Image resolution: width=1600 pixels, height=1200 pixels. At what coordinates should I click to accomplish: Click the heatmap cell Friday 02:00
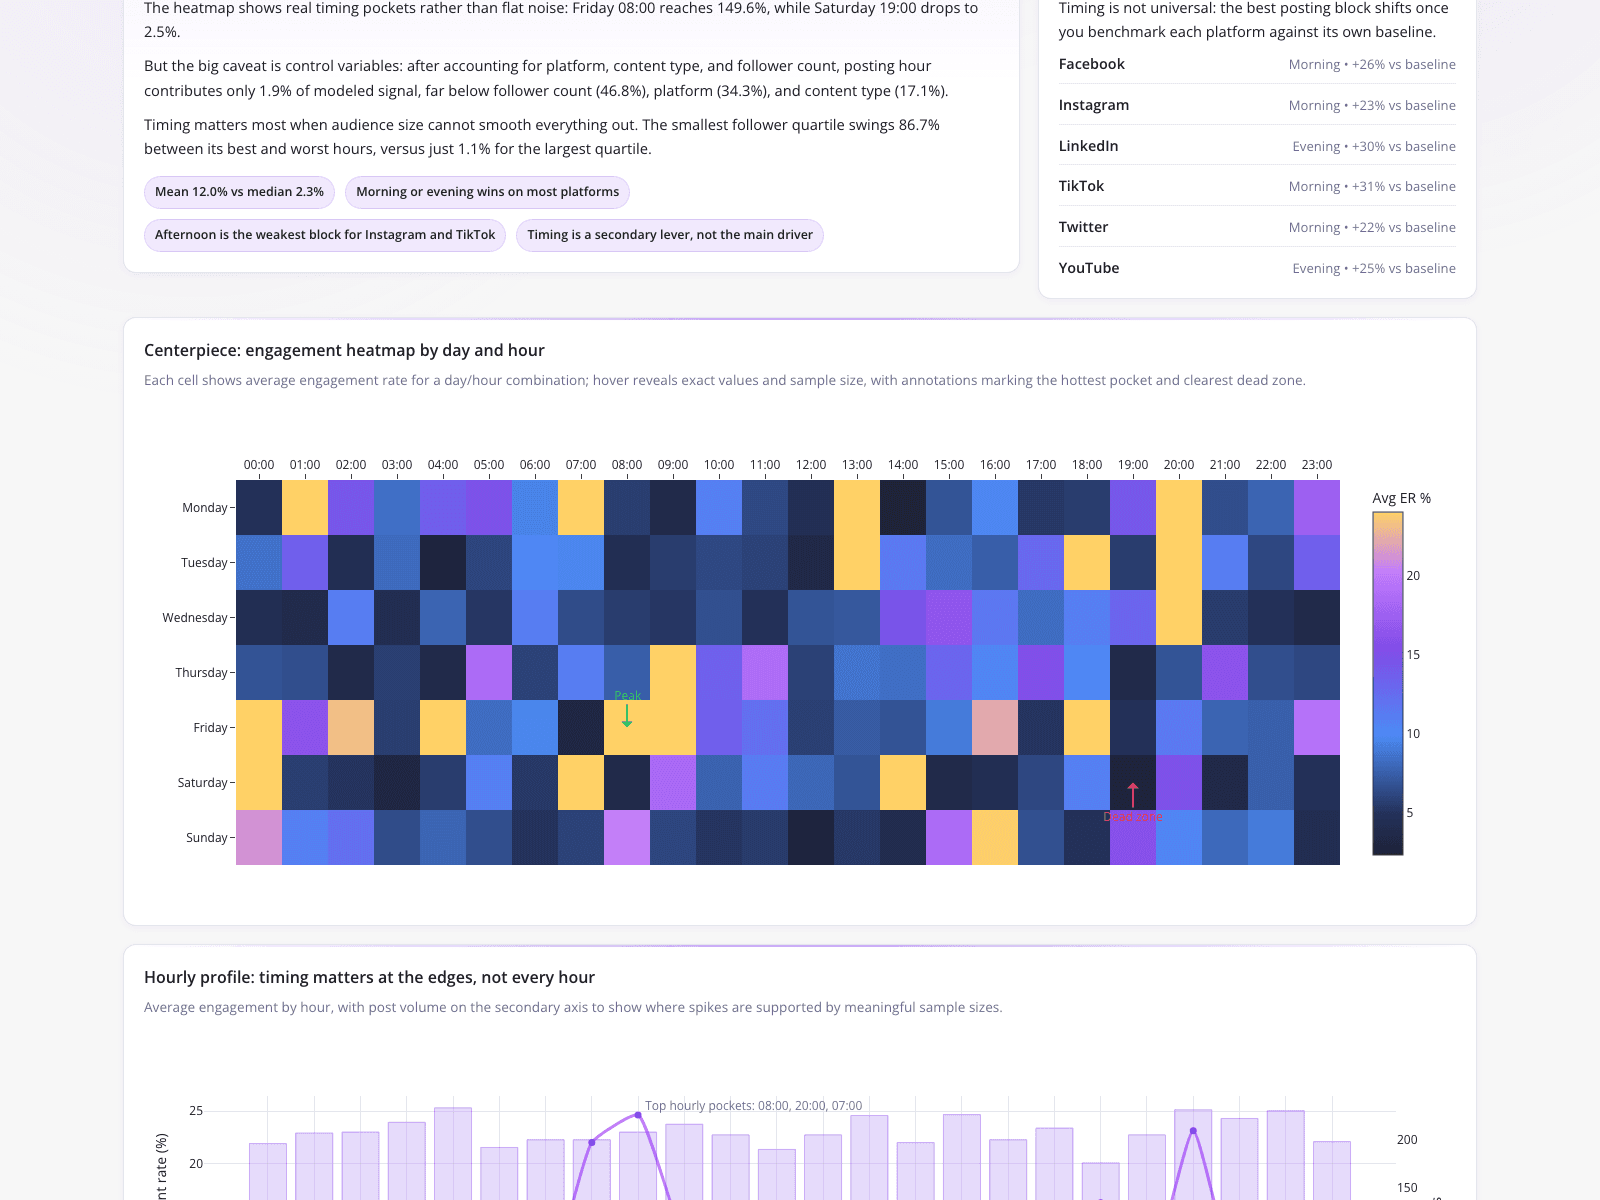tap(351, 727)
